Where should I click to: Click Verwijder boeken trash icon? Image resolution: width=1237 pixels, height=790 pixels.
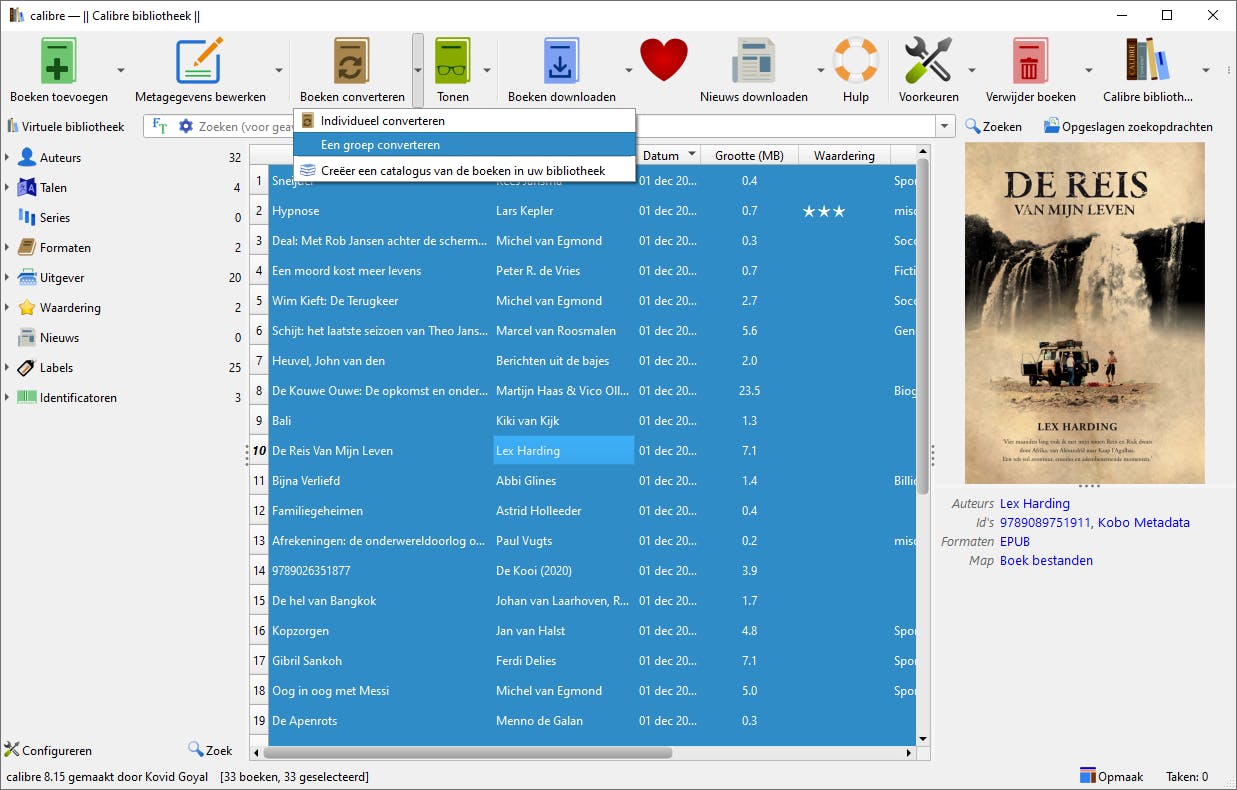coord(1030,60)
